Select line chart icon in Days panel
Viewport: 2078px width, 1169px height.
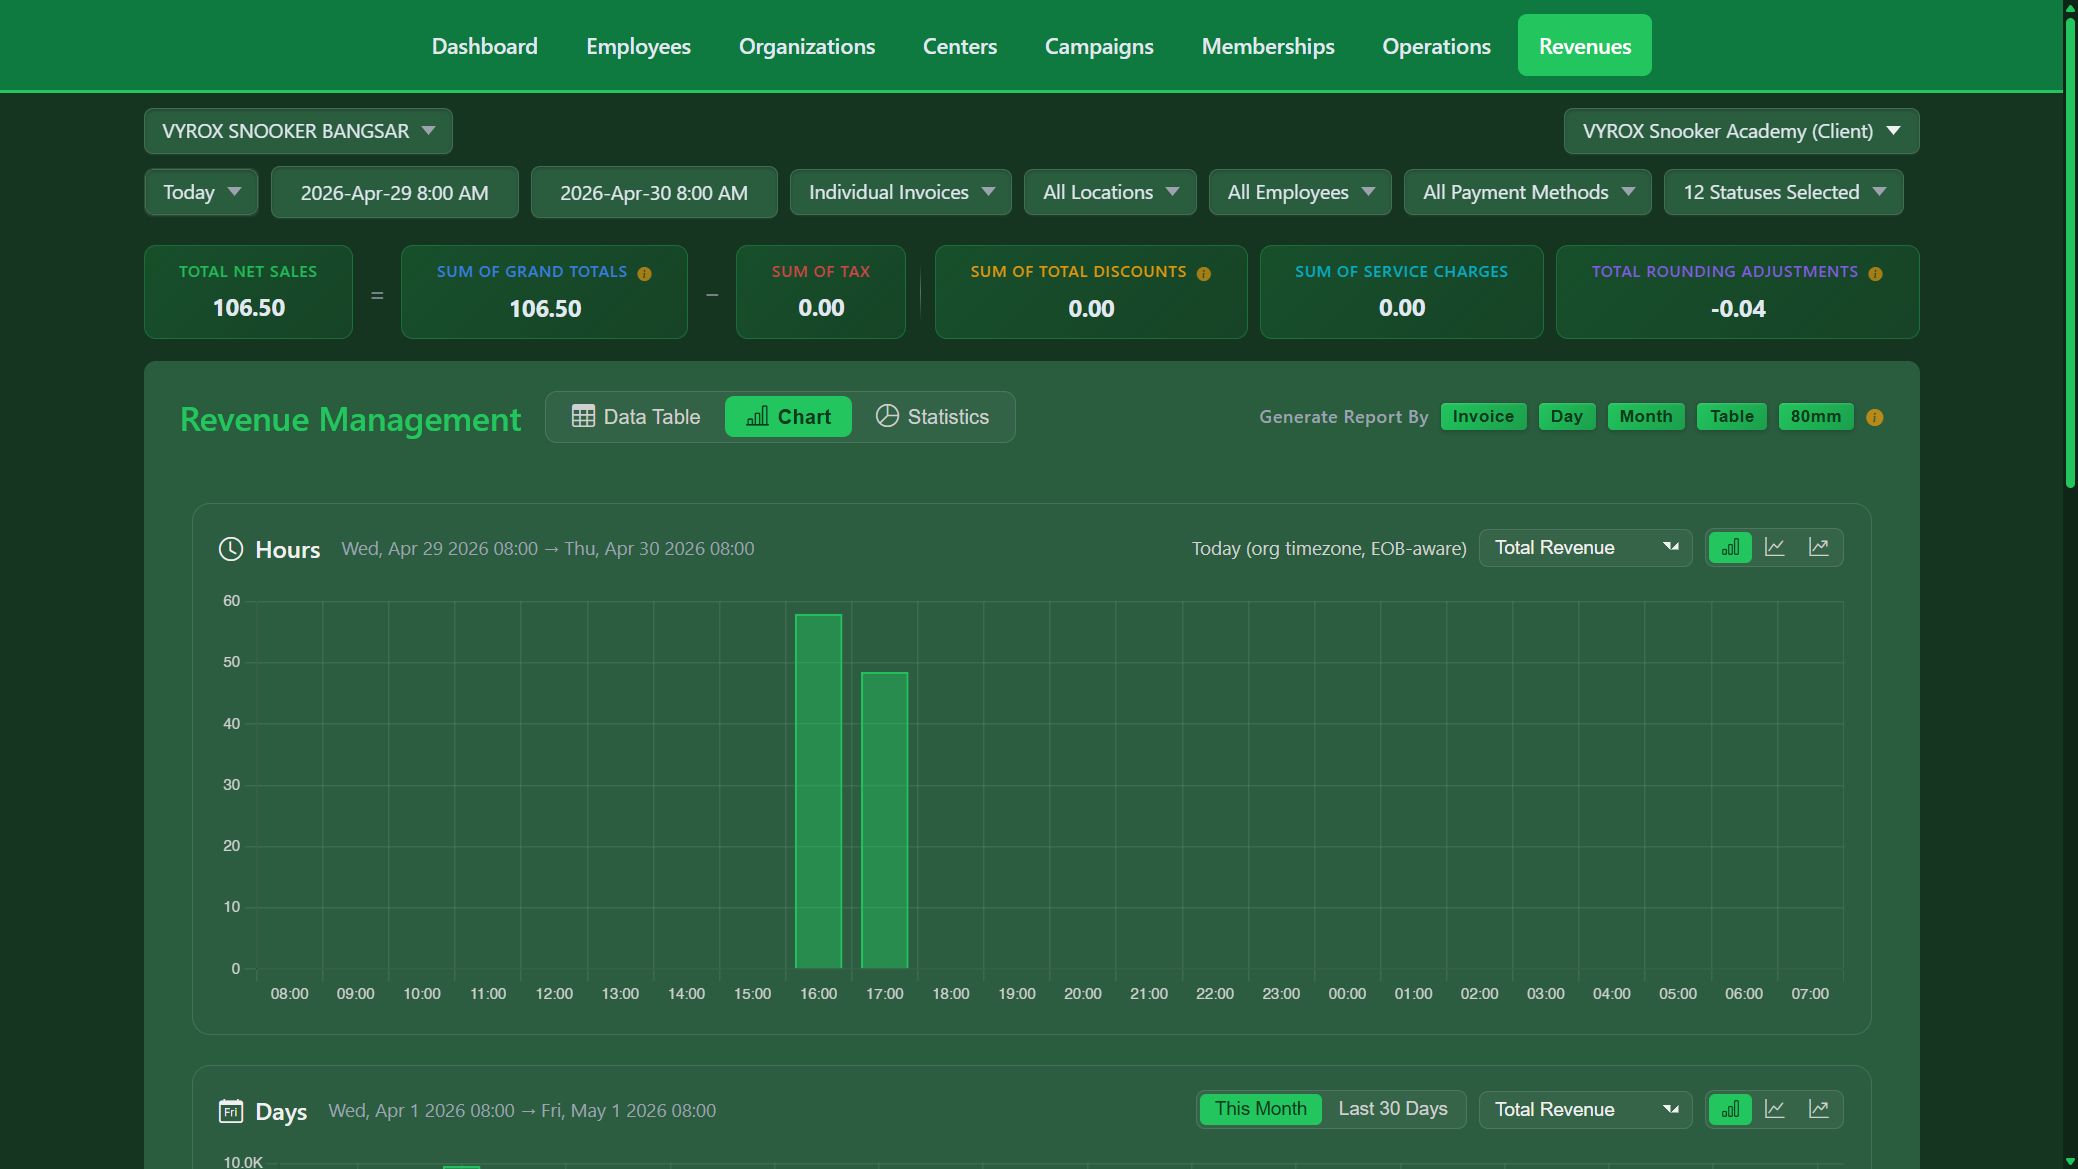click(1775, 1110)
